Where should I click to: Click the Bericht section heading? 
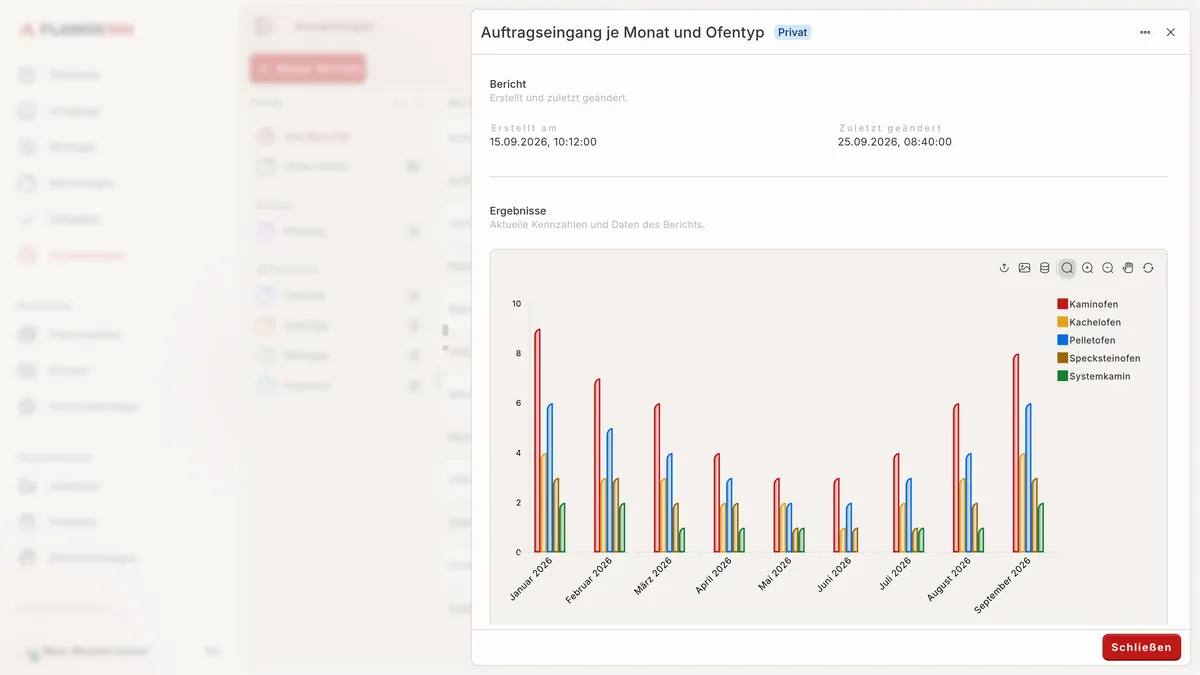click(508, 84)
